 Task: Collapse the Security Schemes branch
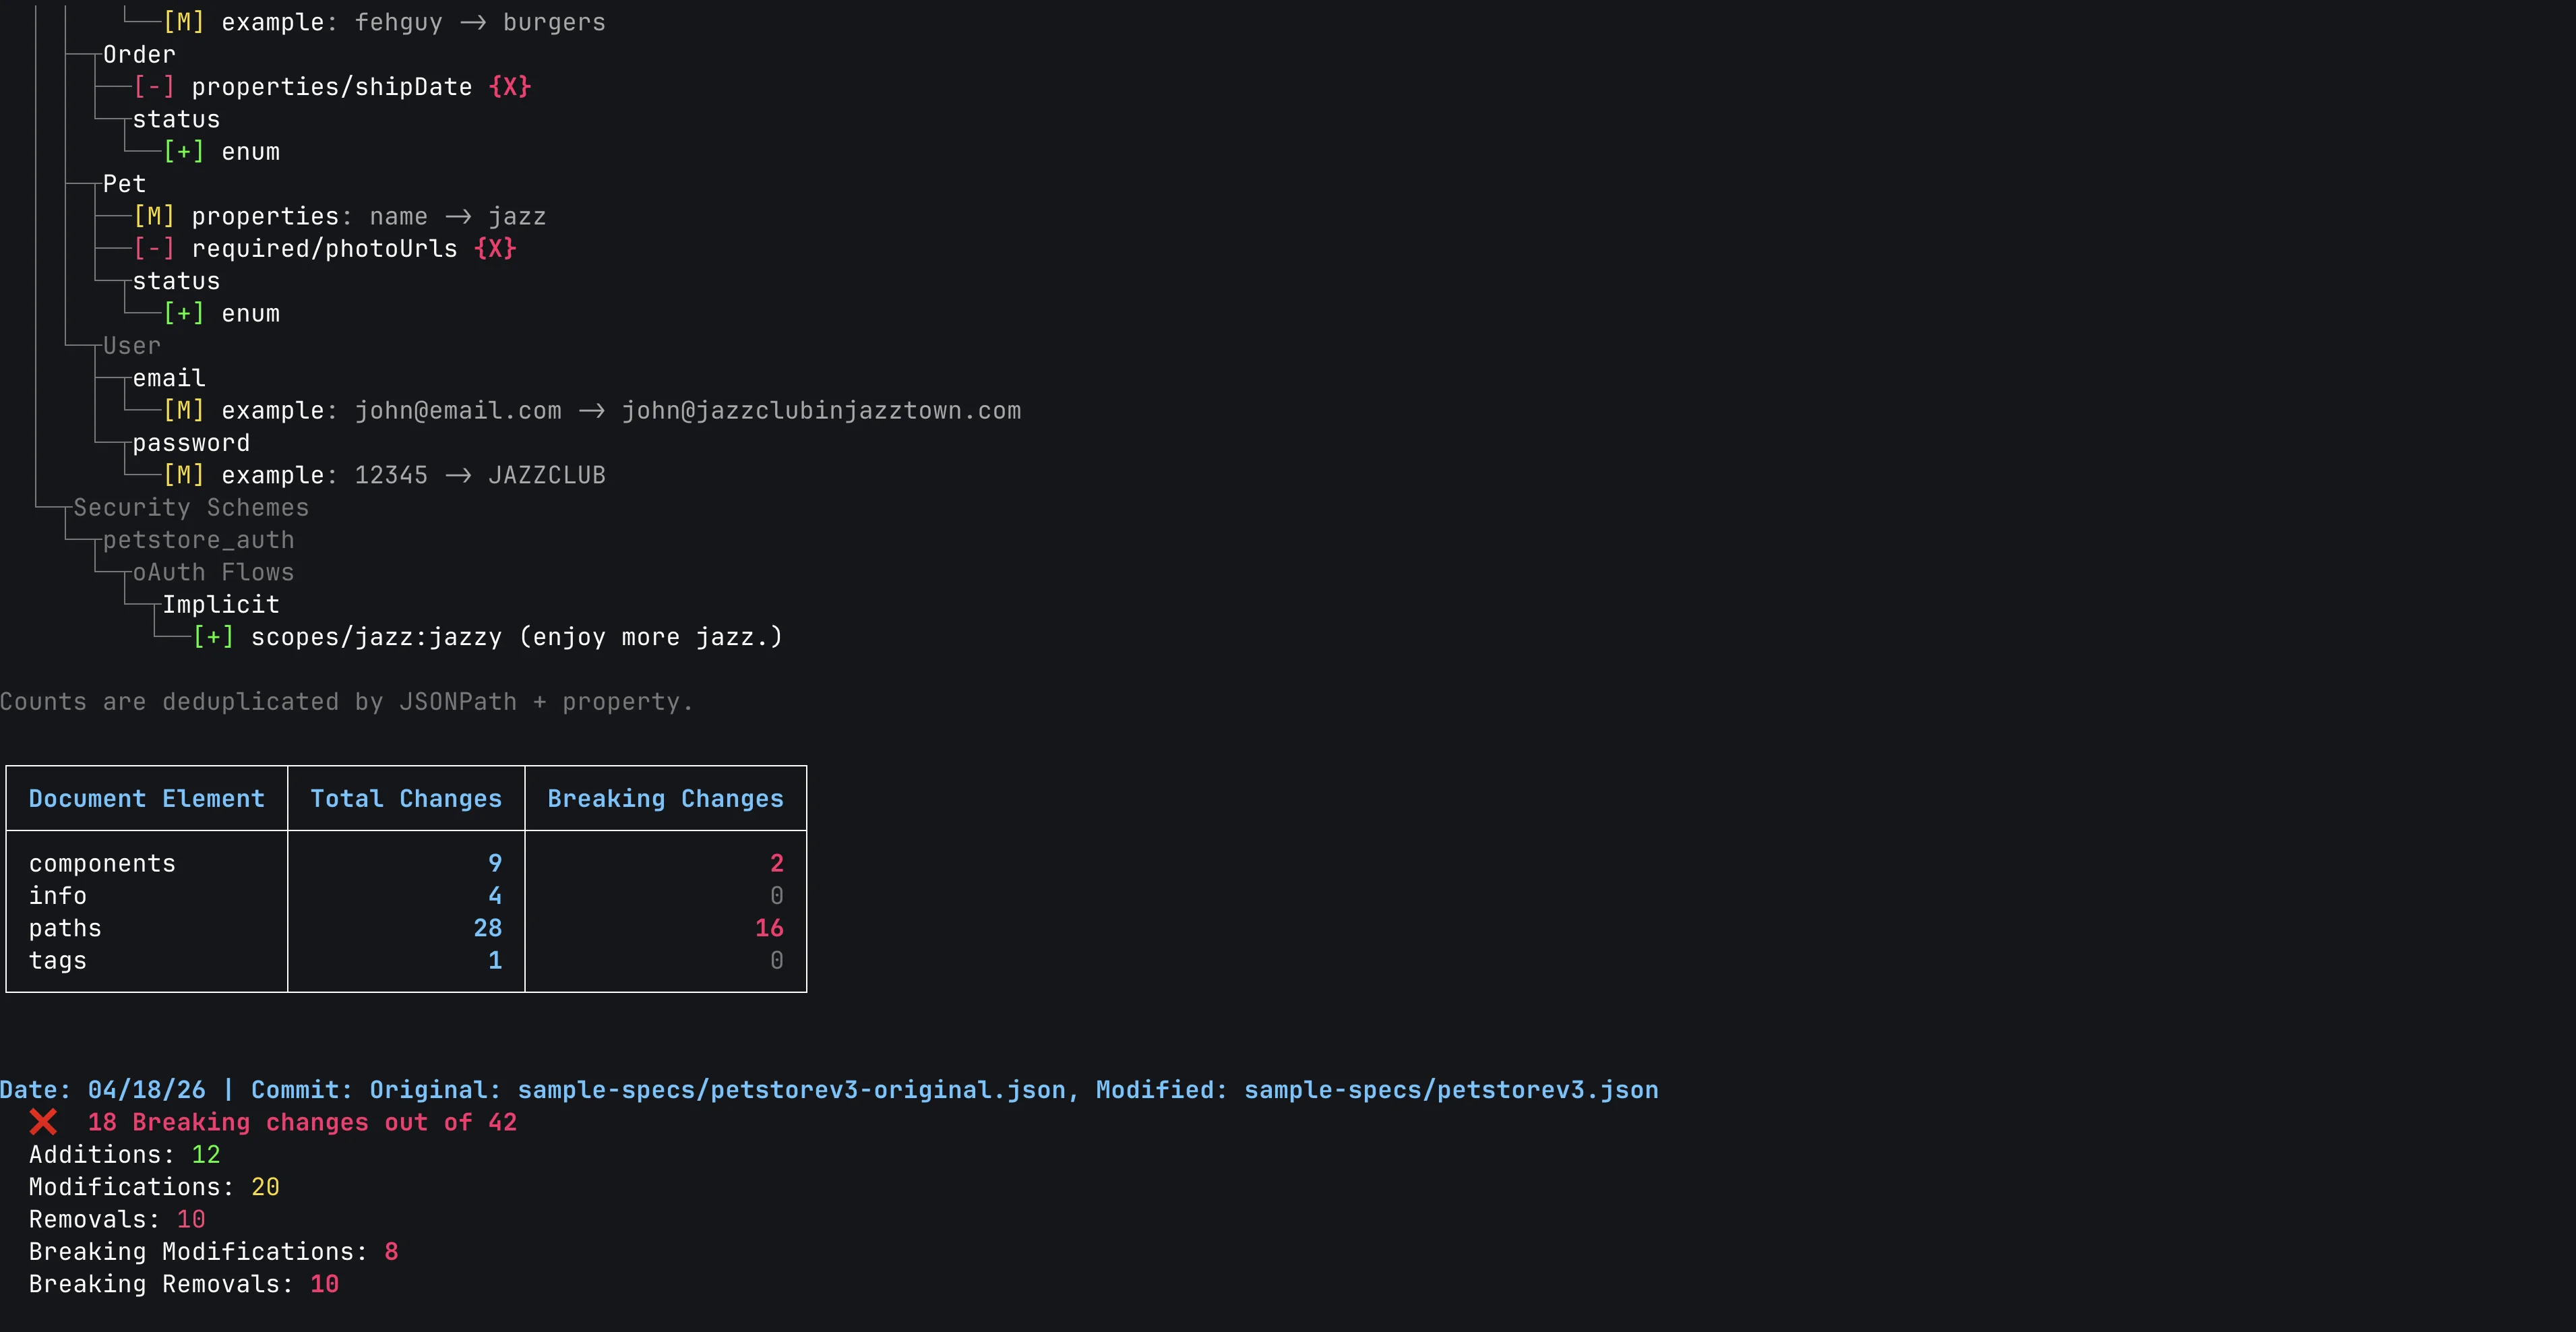pos(191,508)
